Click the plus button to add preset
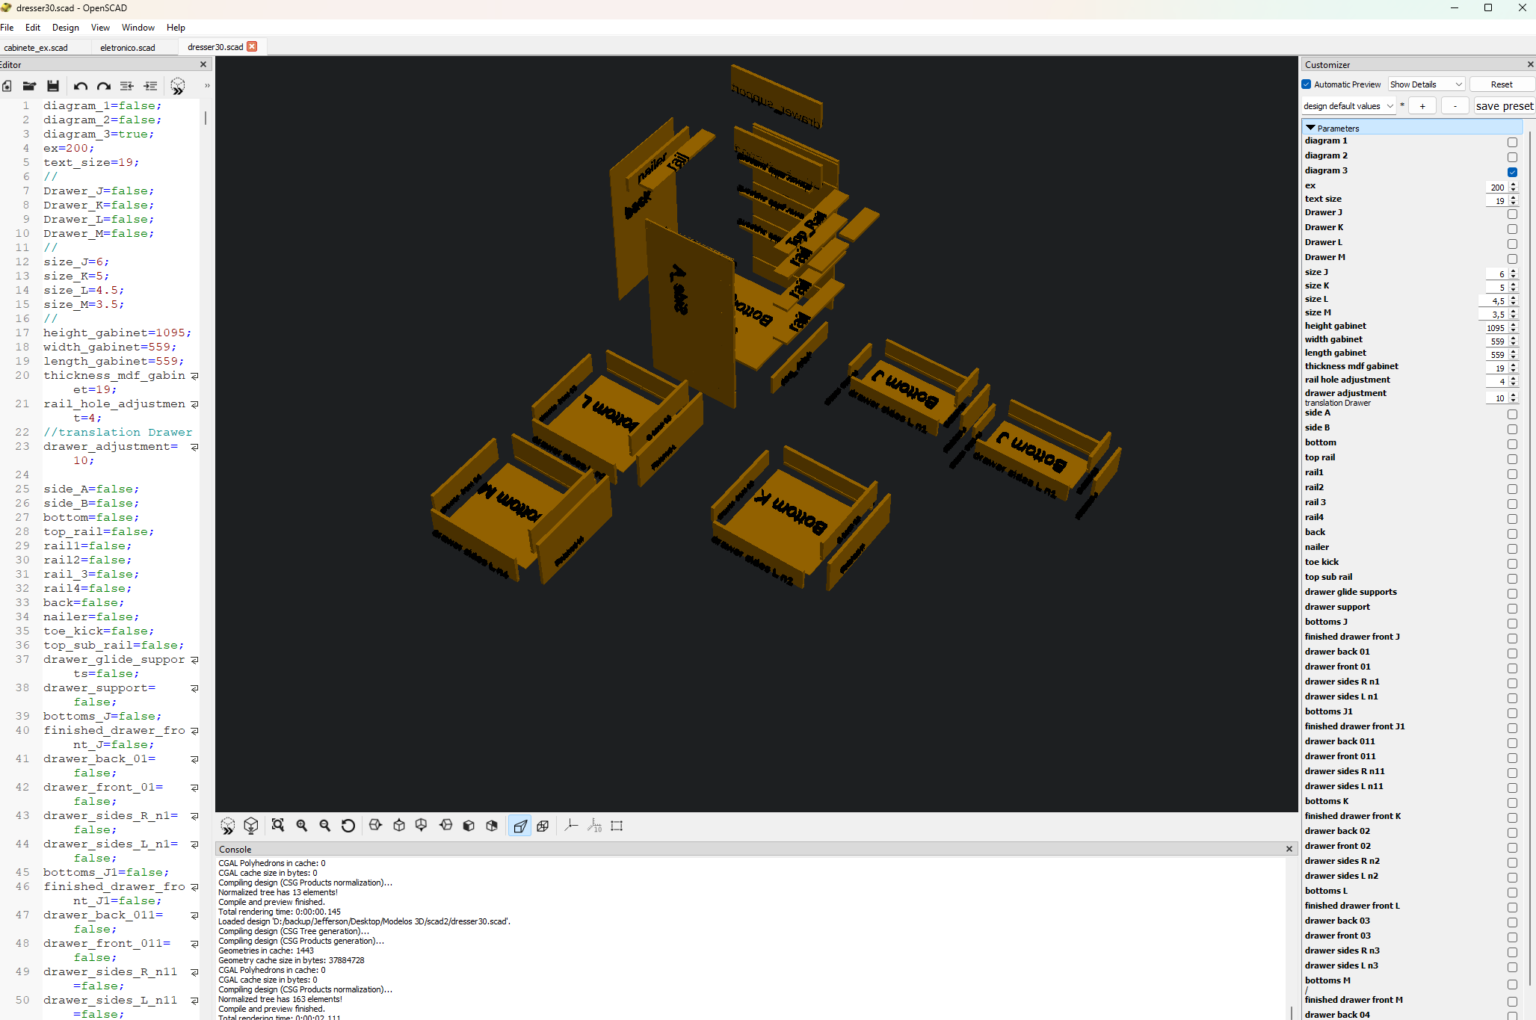The image size is (1536, 1020). coord(1422,106)
